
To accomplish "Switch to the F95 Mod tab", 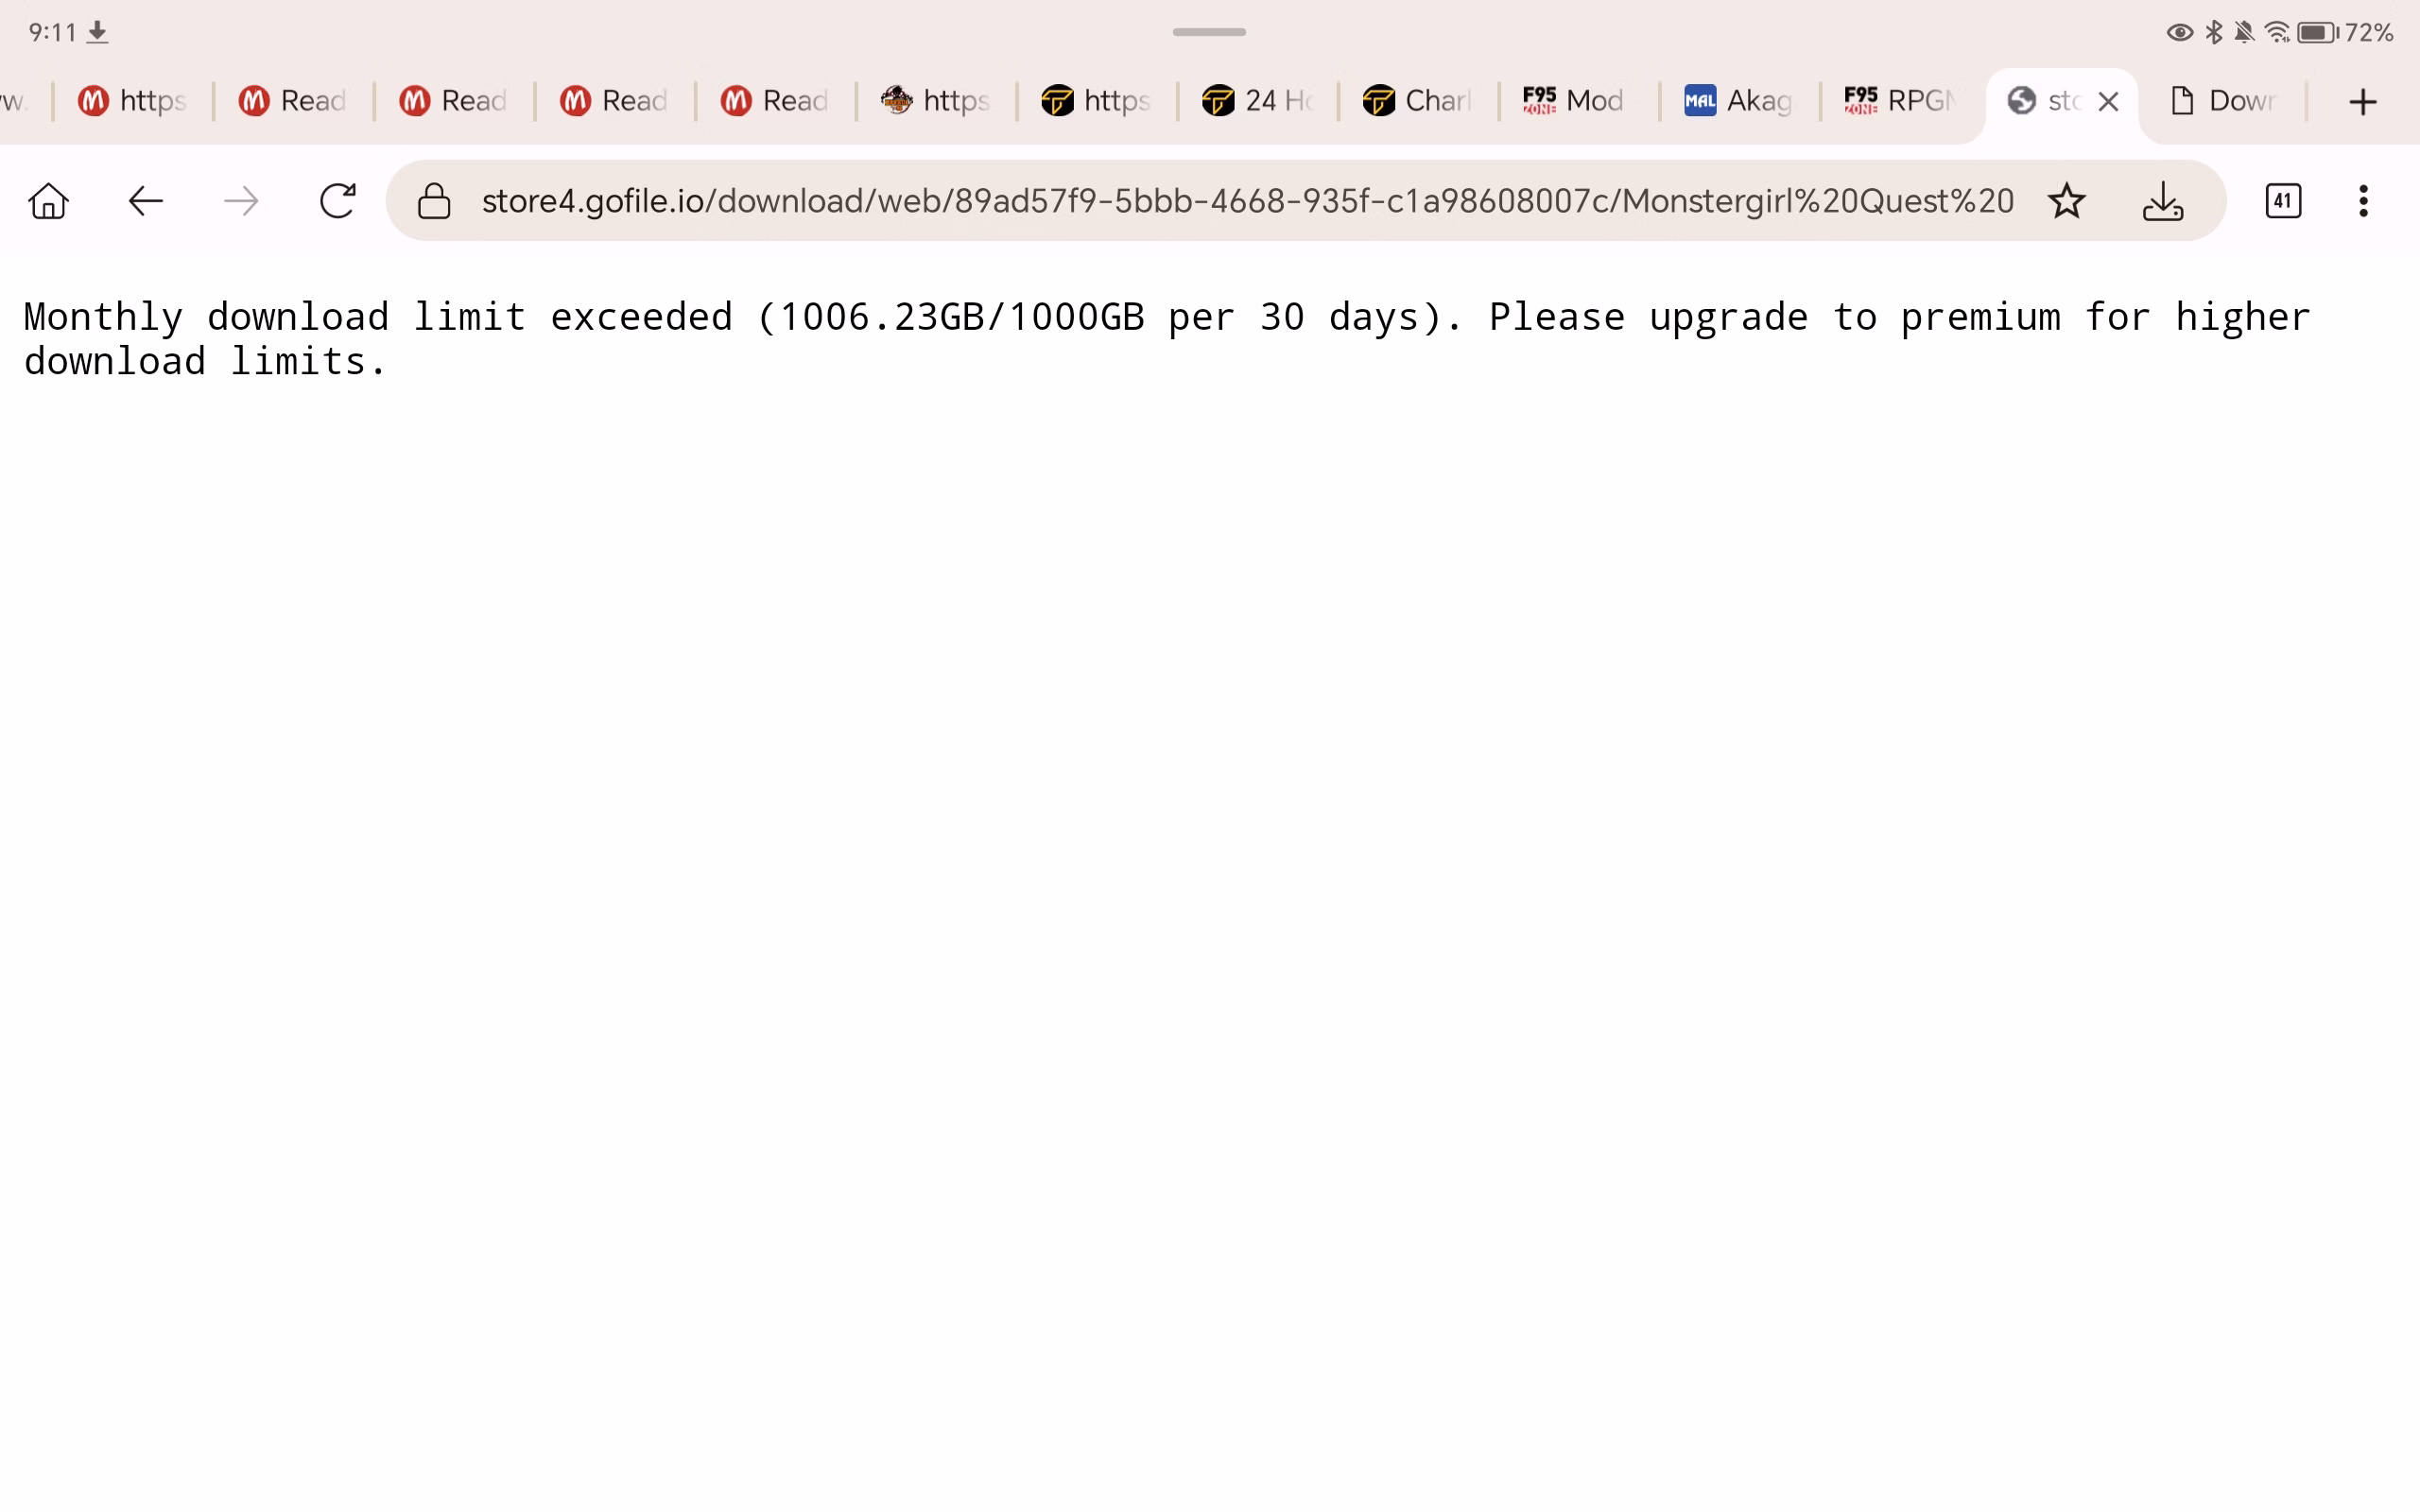I will tap(1574, 101).
